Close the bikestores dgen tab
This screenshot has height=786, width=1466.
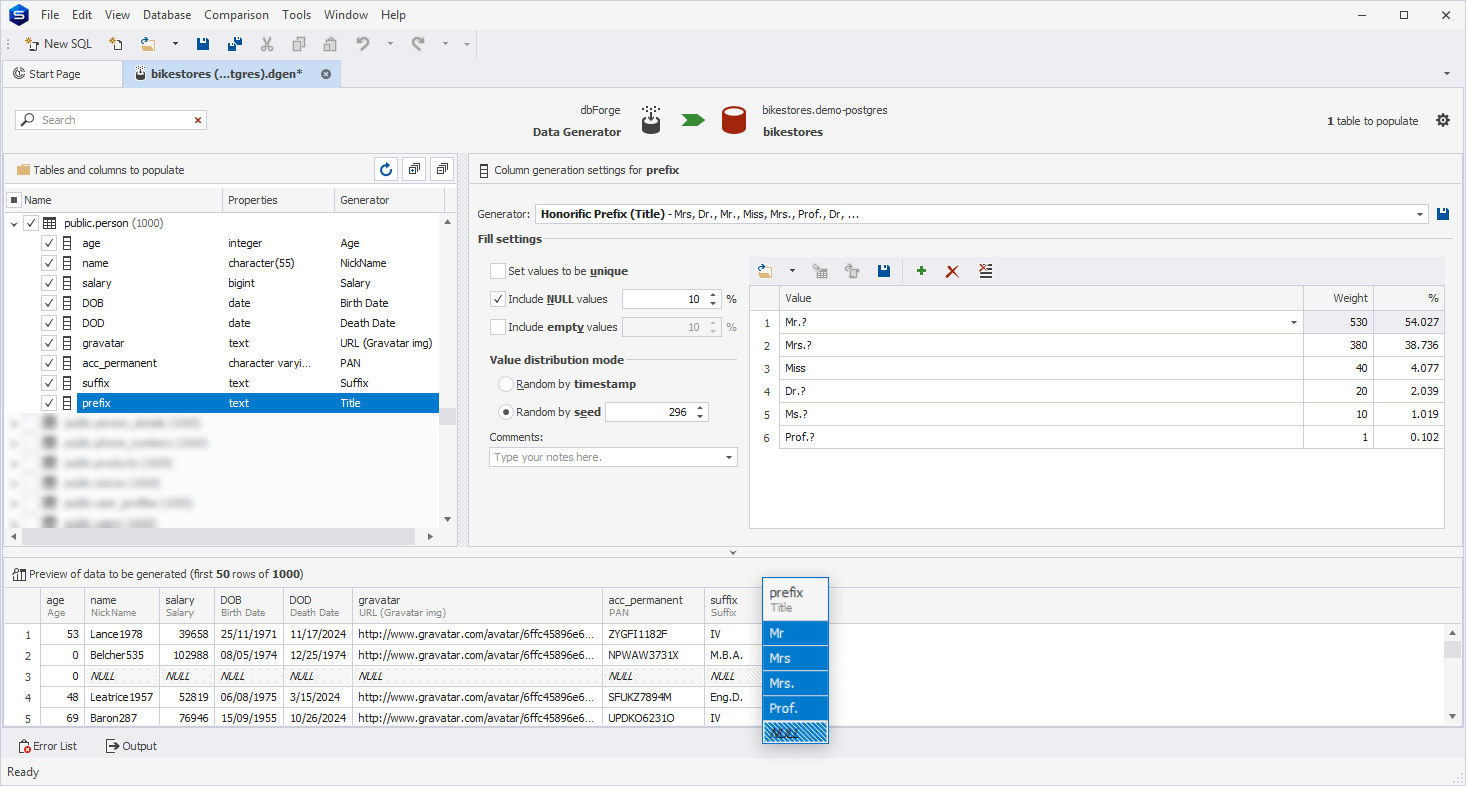(x=326, y=74)
